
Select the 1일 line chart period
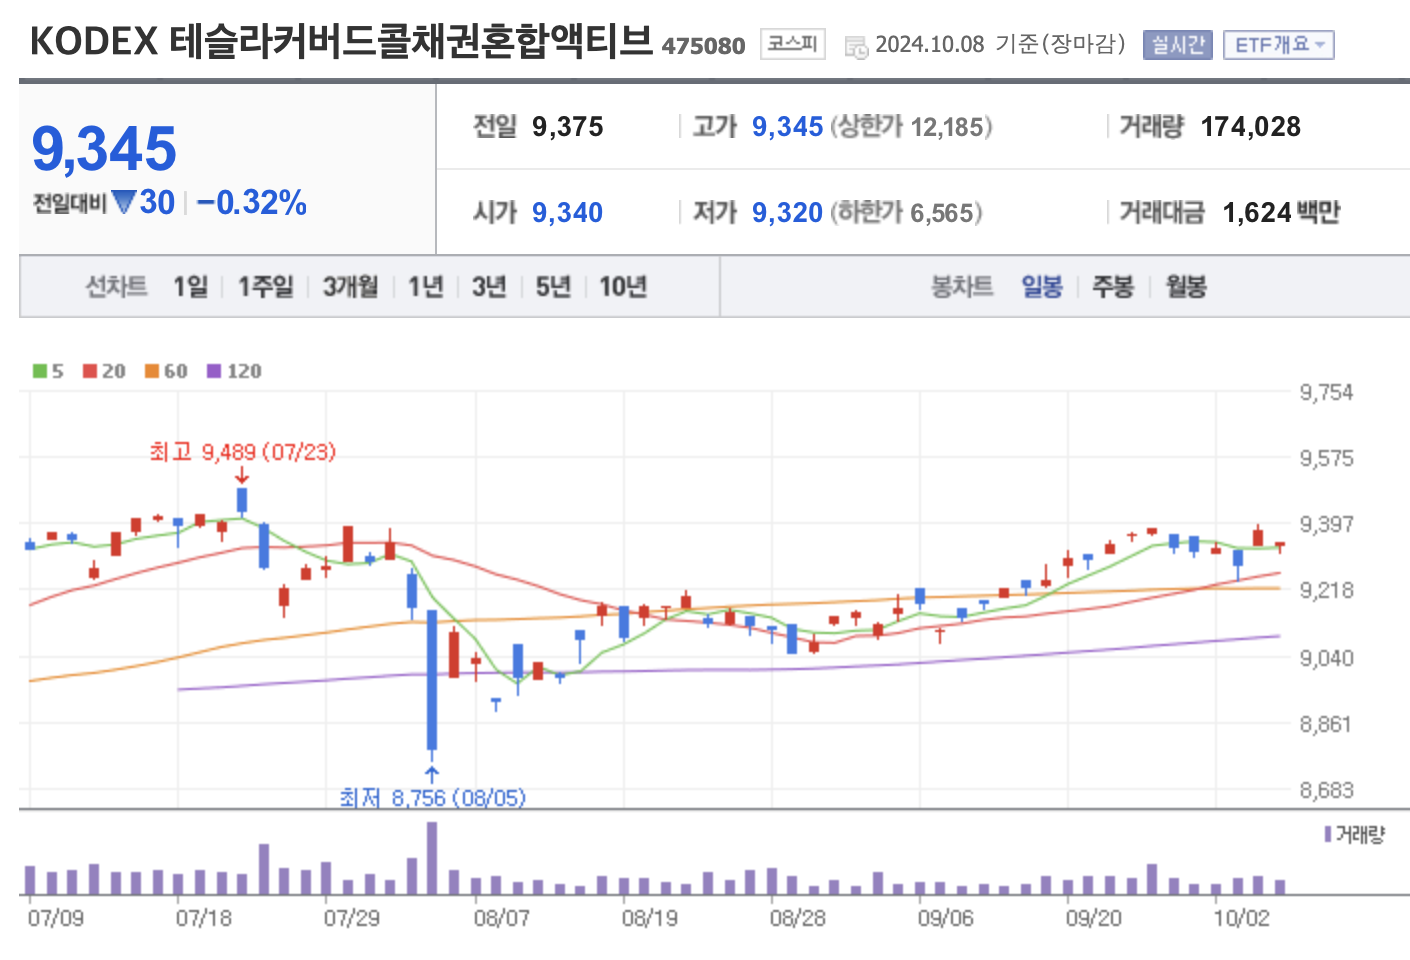pyautogui.click(x=190, y=287)
